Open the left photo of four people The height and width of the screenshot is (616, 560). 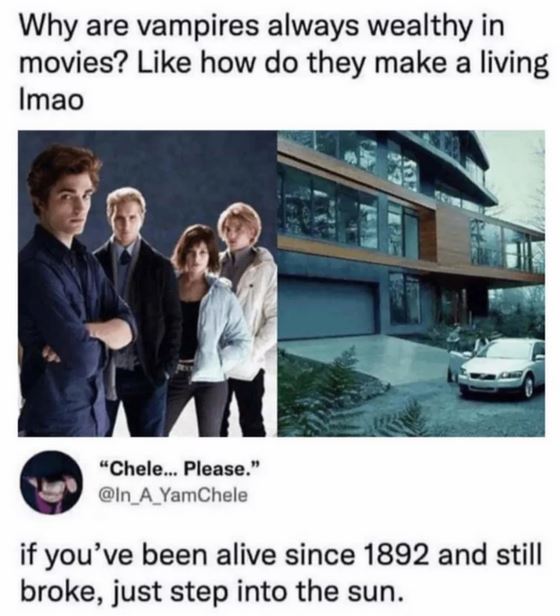[x=147, y=283]
